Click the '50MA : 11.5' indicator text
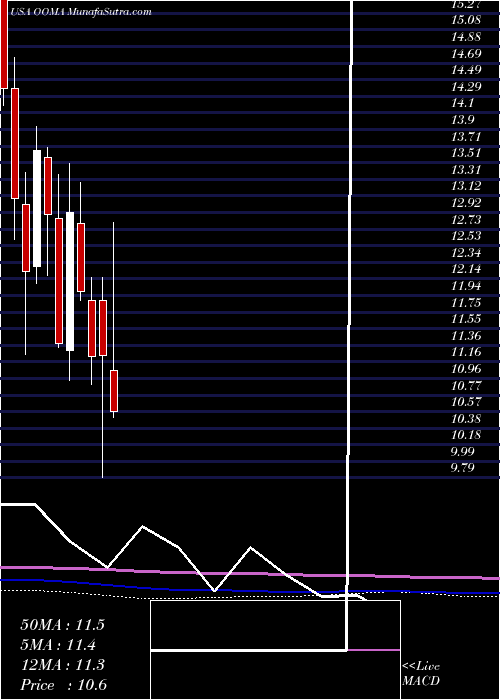This screenshot has height=700, width=500. tap(62, 625)
